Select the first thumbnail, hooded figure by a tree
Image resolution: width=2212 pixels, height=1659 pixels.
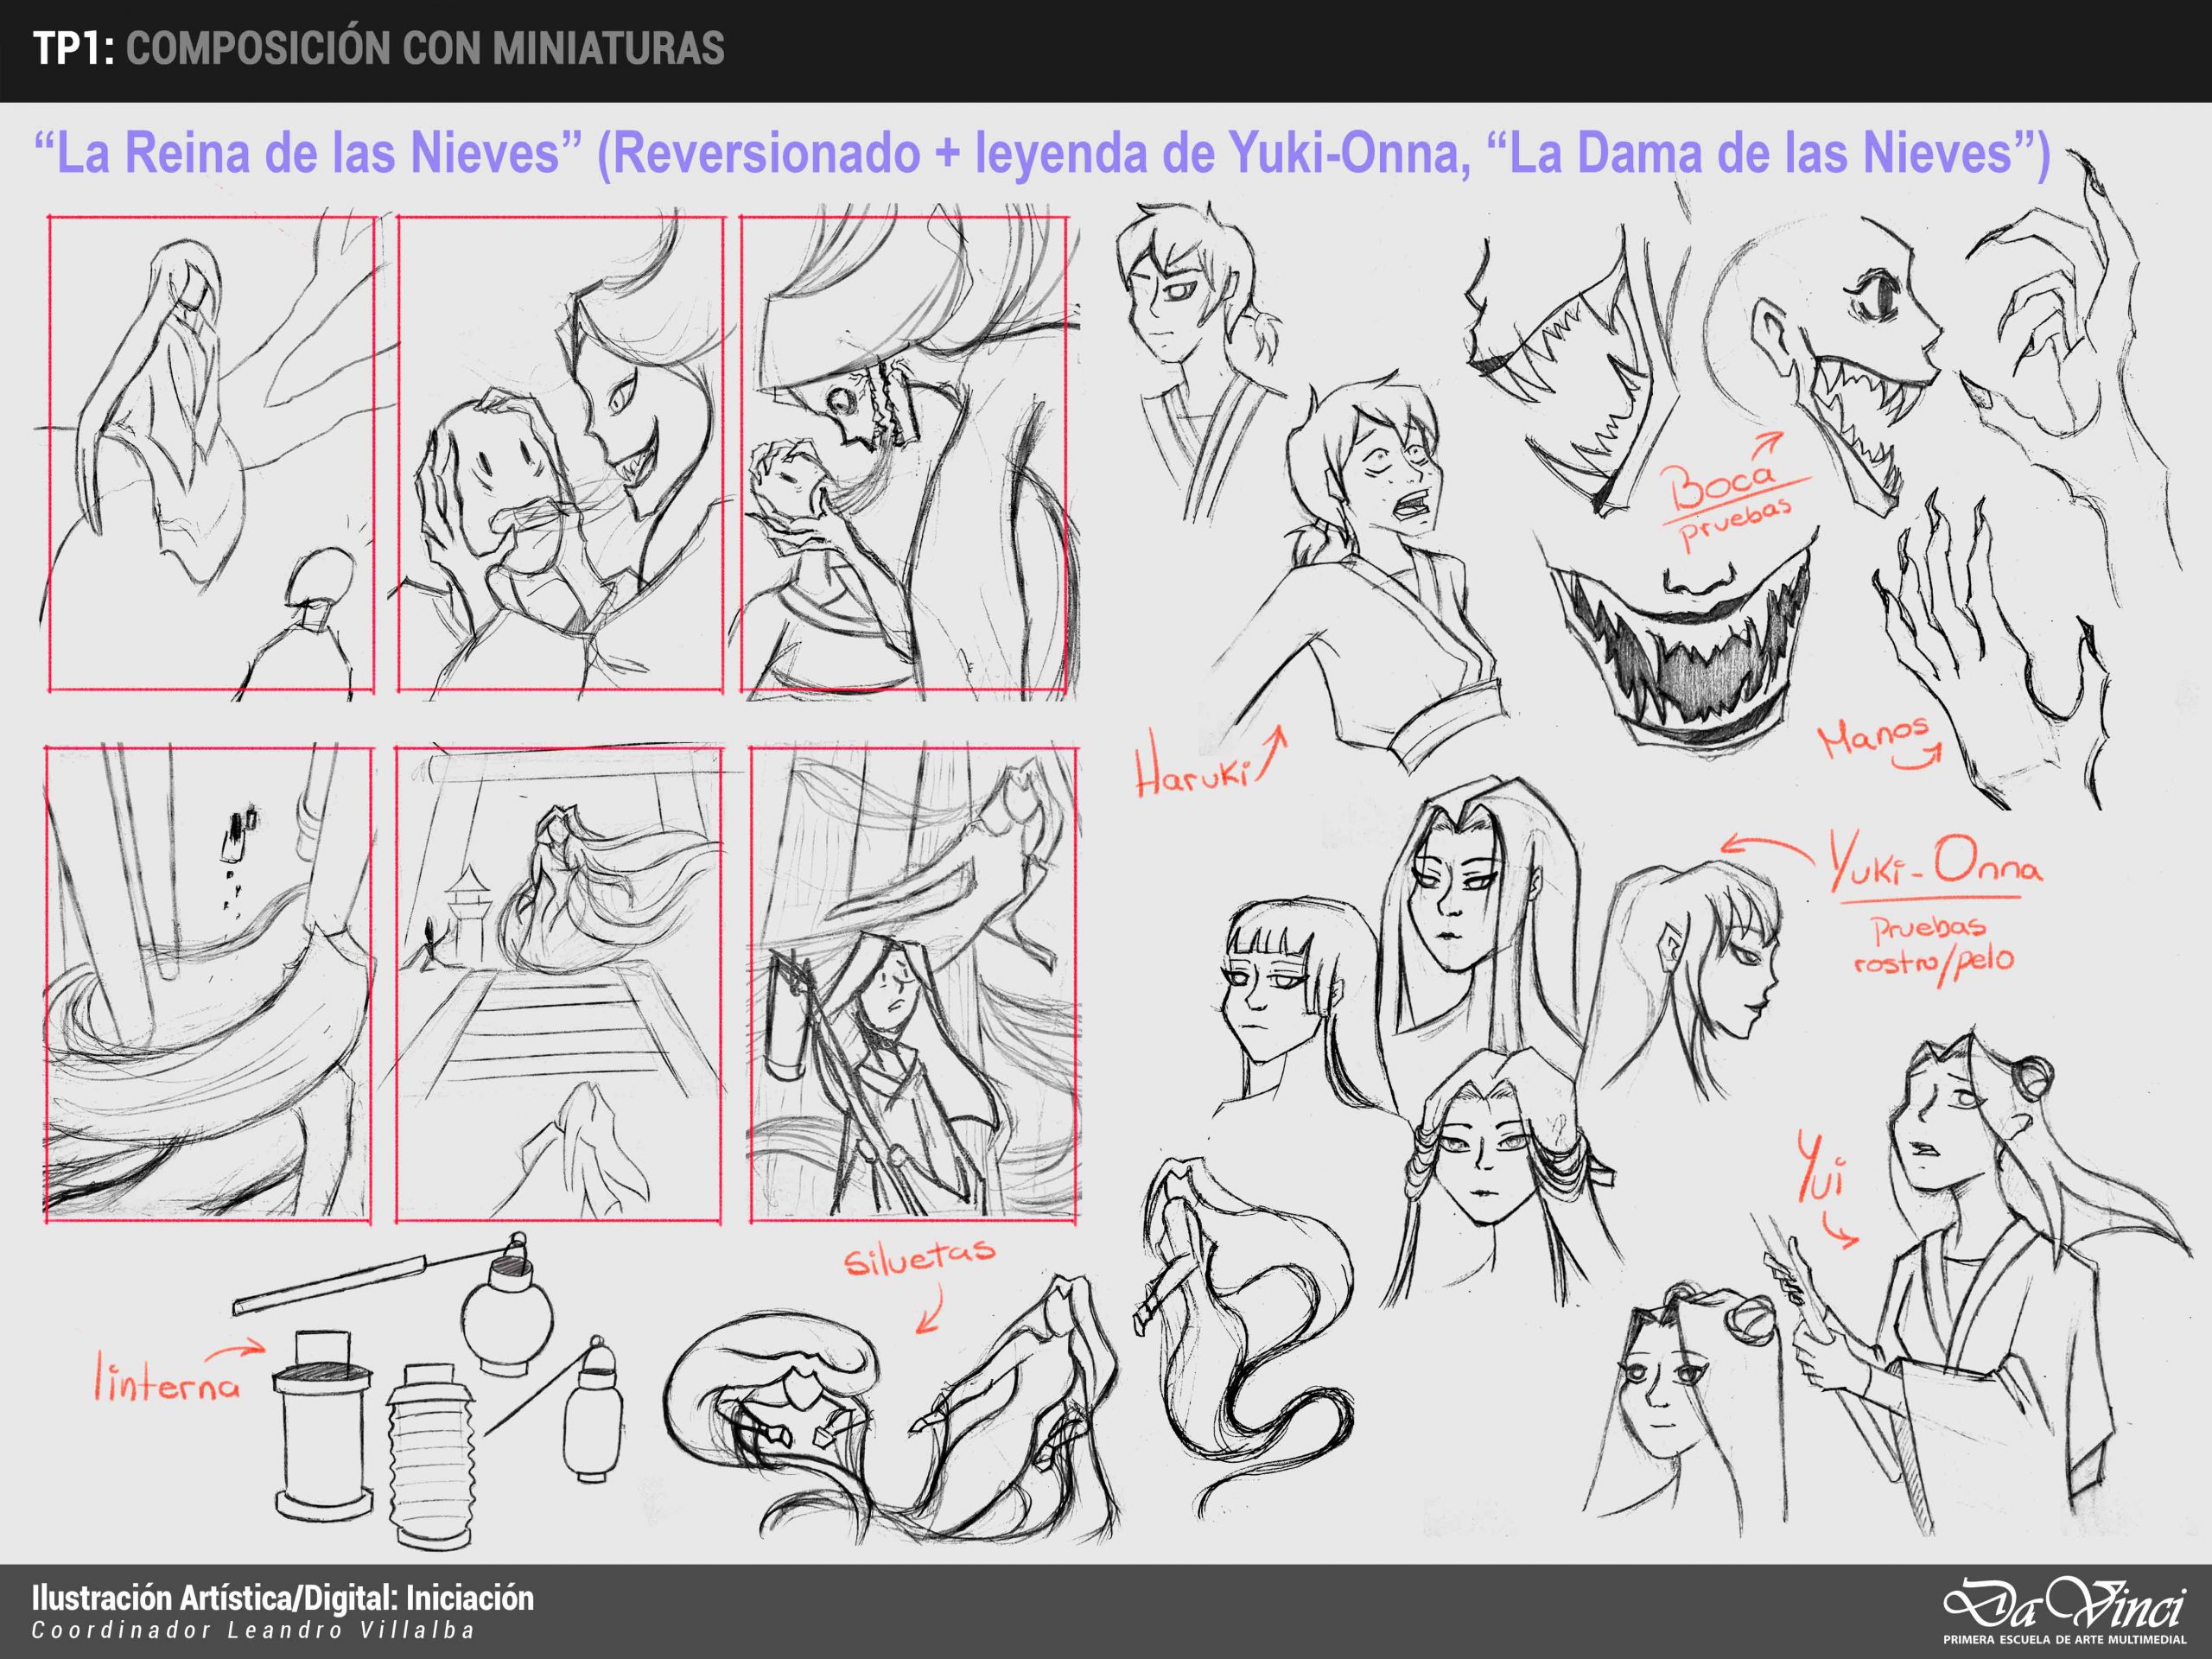211,453
